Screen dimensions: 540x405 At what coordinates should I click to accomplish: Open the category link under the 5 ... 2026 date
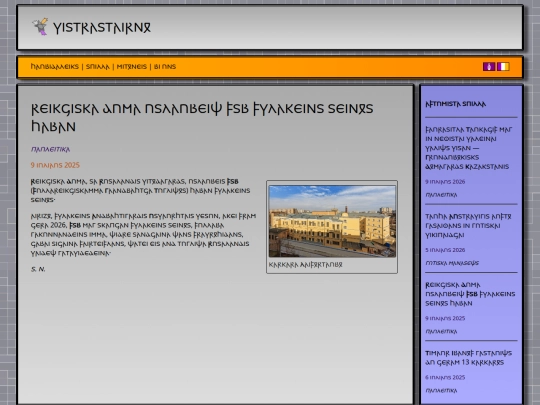[x=452, y=263]
